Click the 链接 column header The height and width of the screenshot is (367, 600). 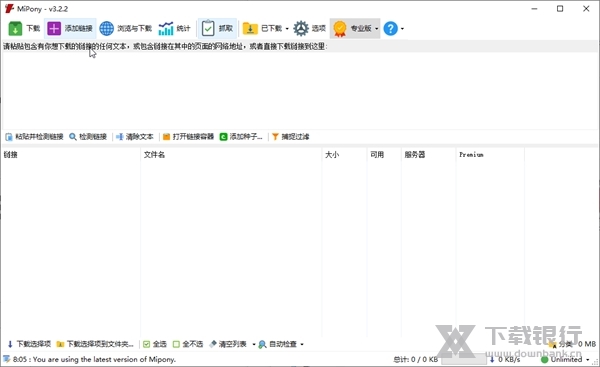(x=71, y=155)
